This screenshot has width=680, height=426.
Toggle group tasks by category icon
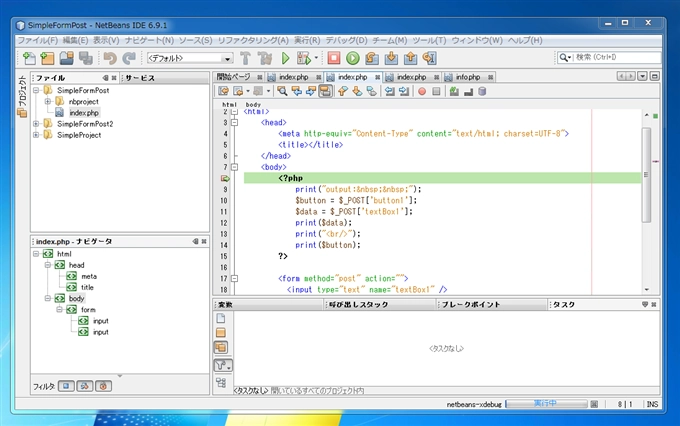(221, 383)
